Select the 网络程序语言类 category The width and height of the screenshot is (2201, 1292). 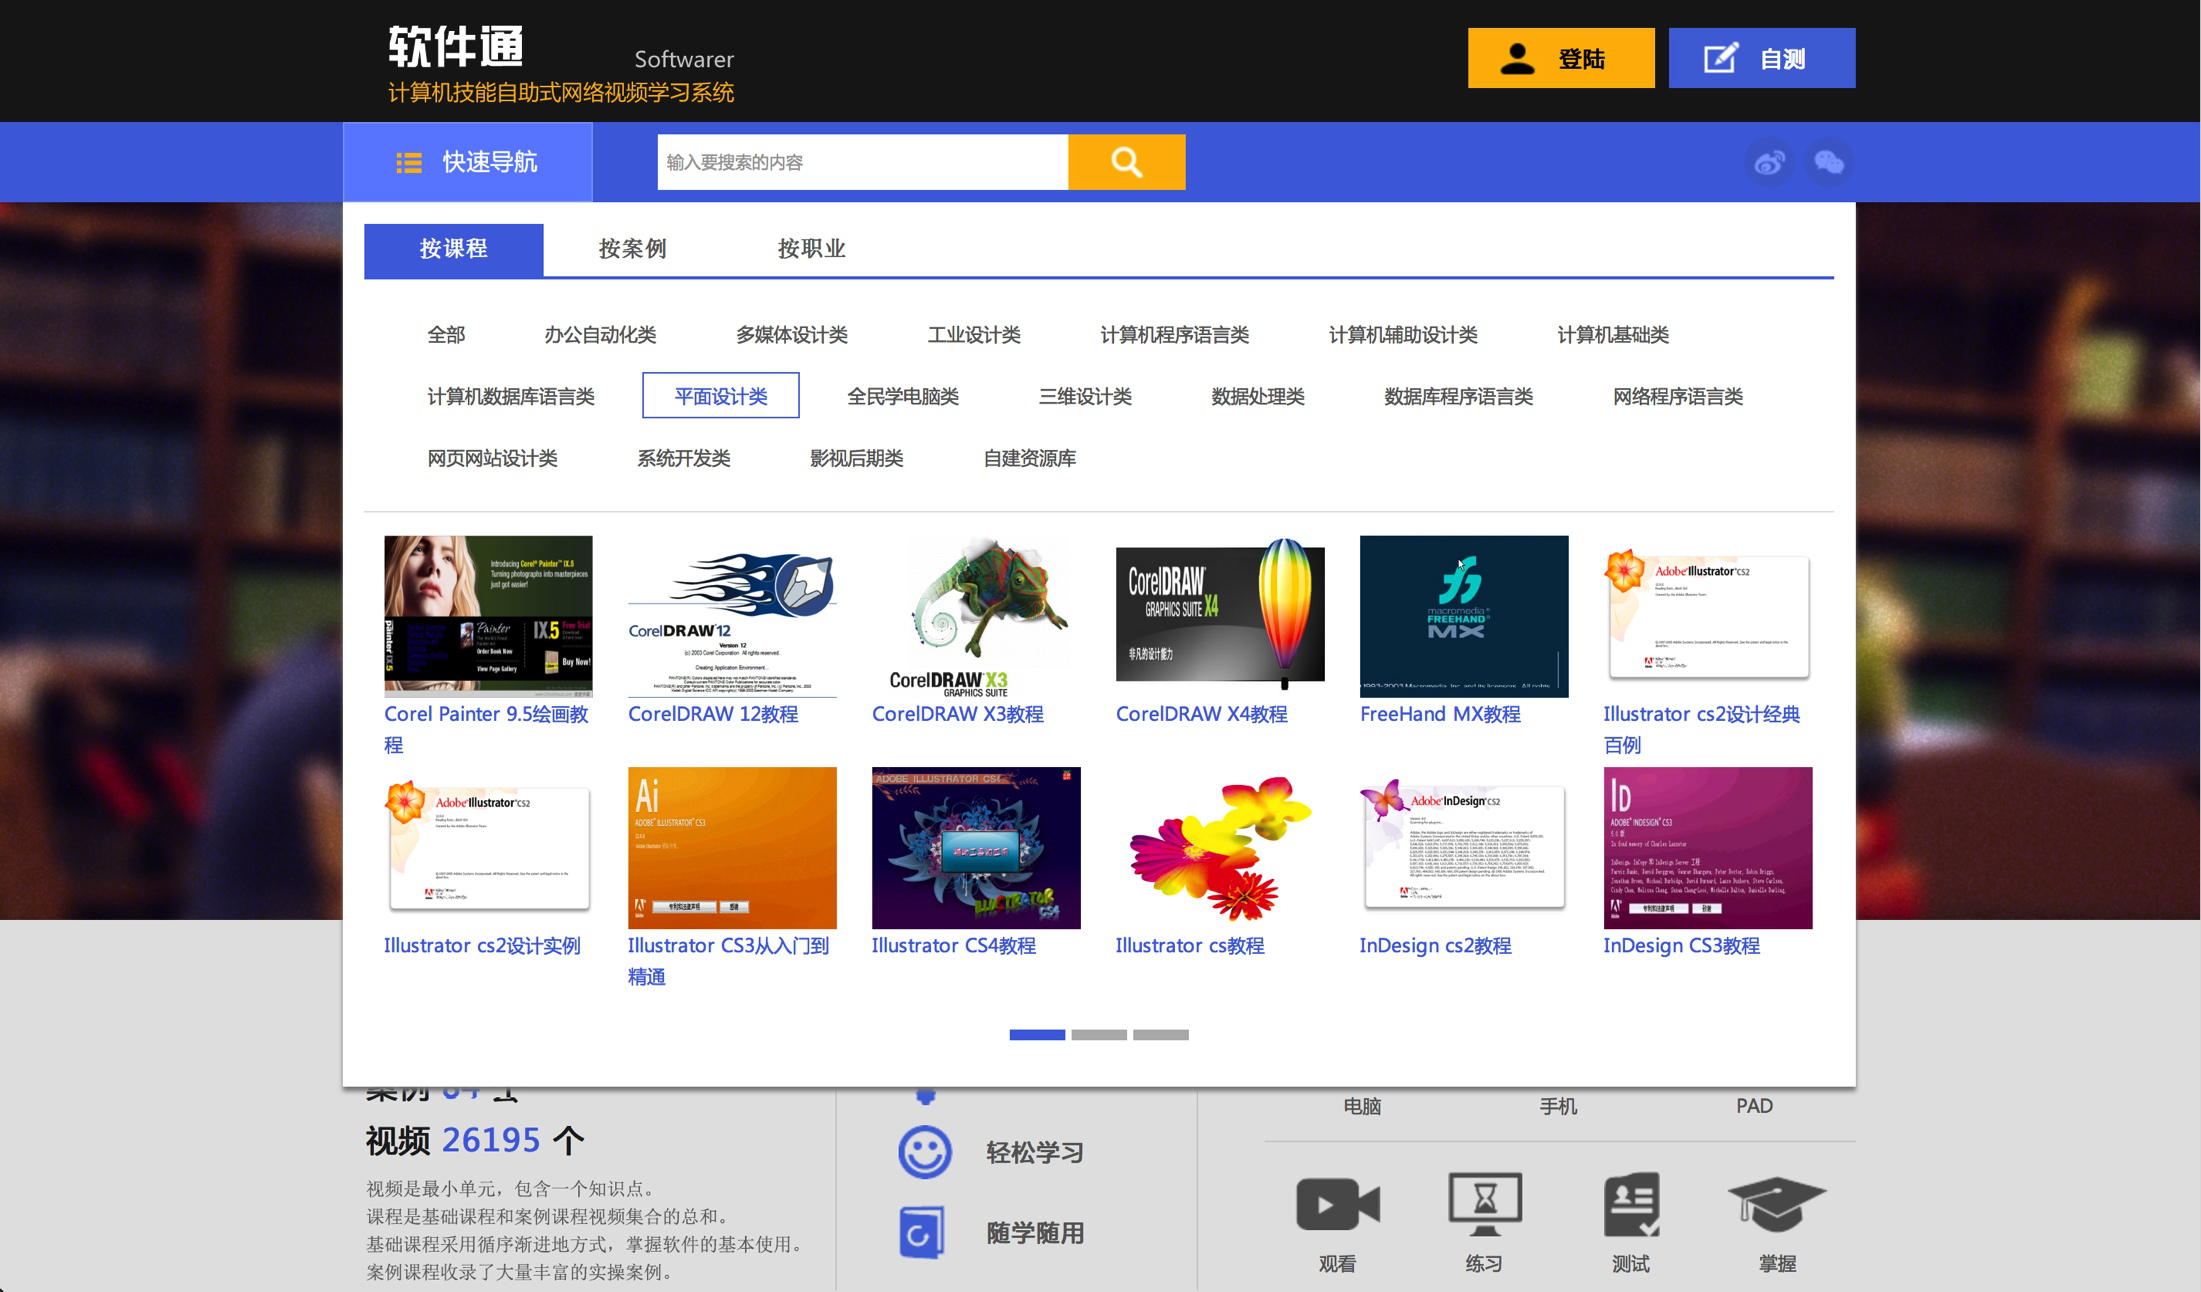click(1677, 397)
